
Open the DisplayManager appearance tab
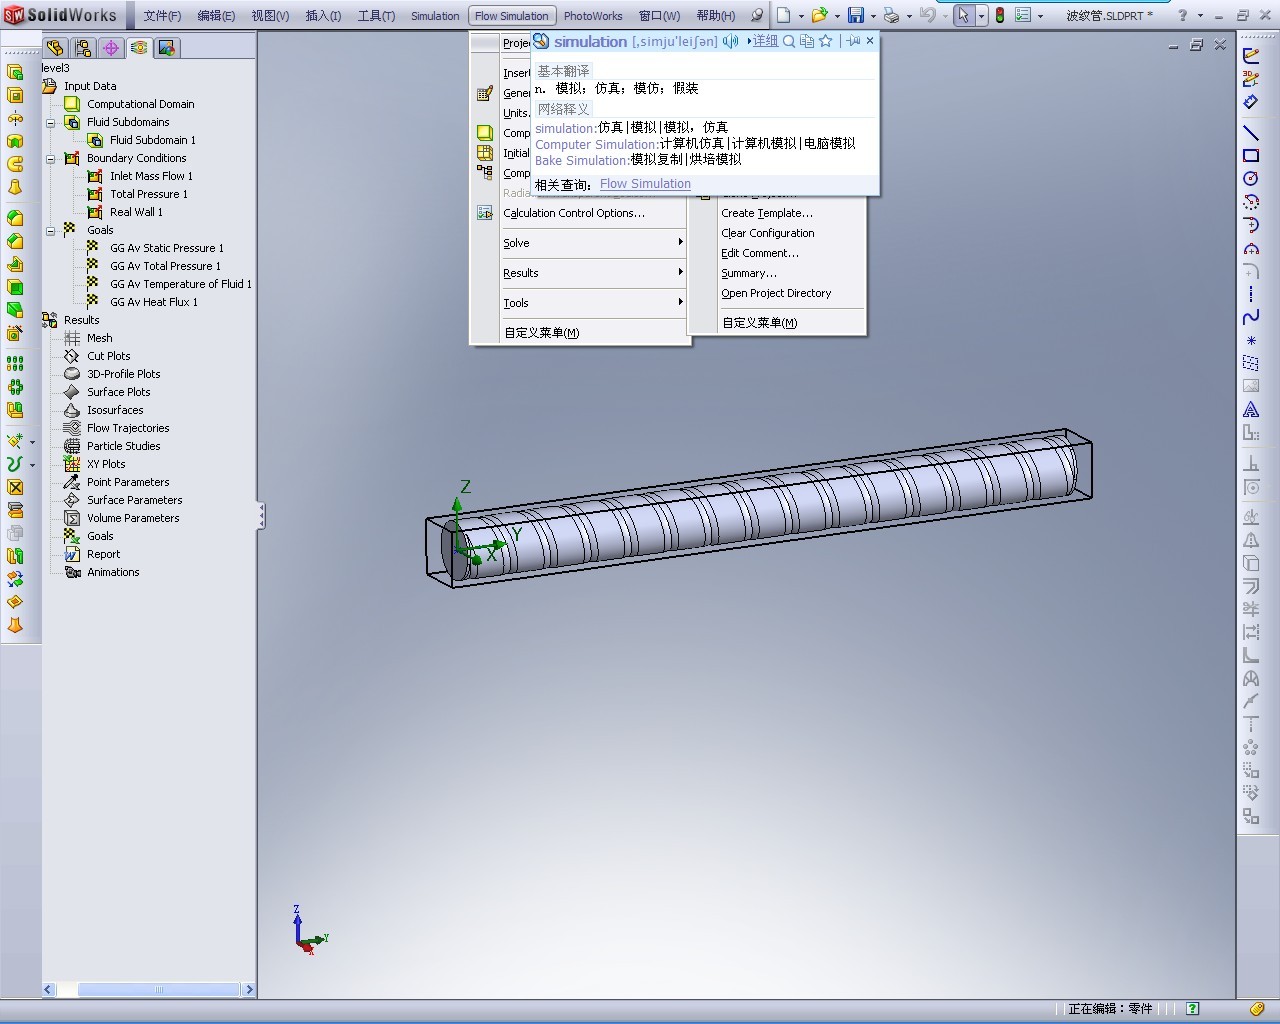pyautogui.click(x=167, y=48)
